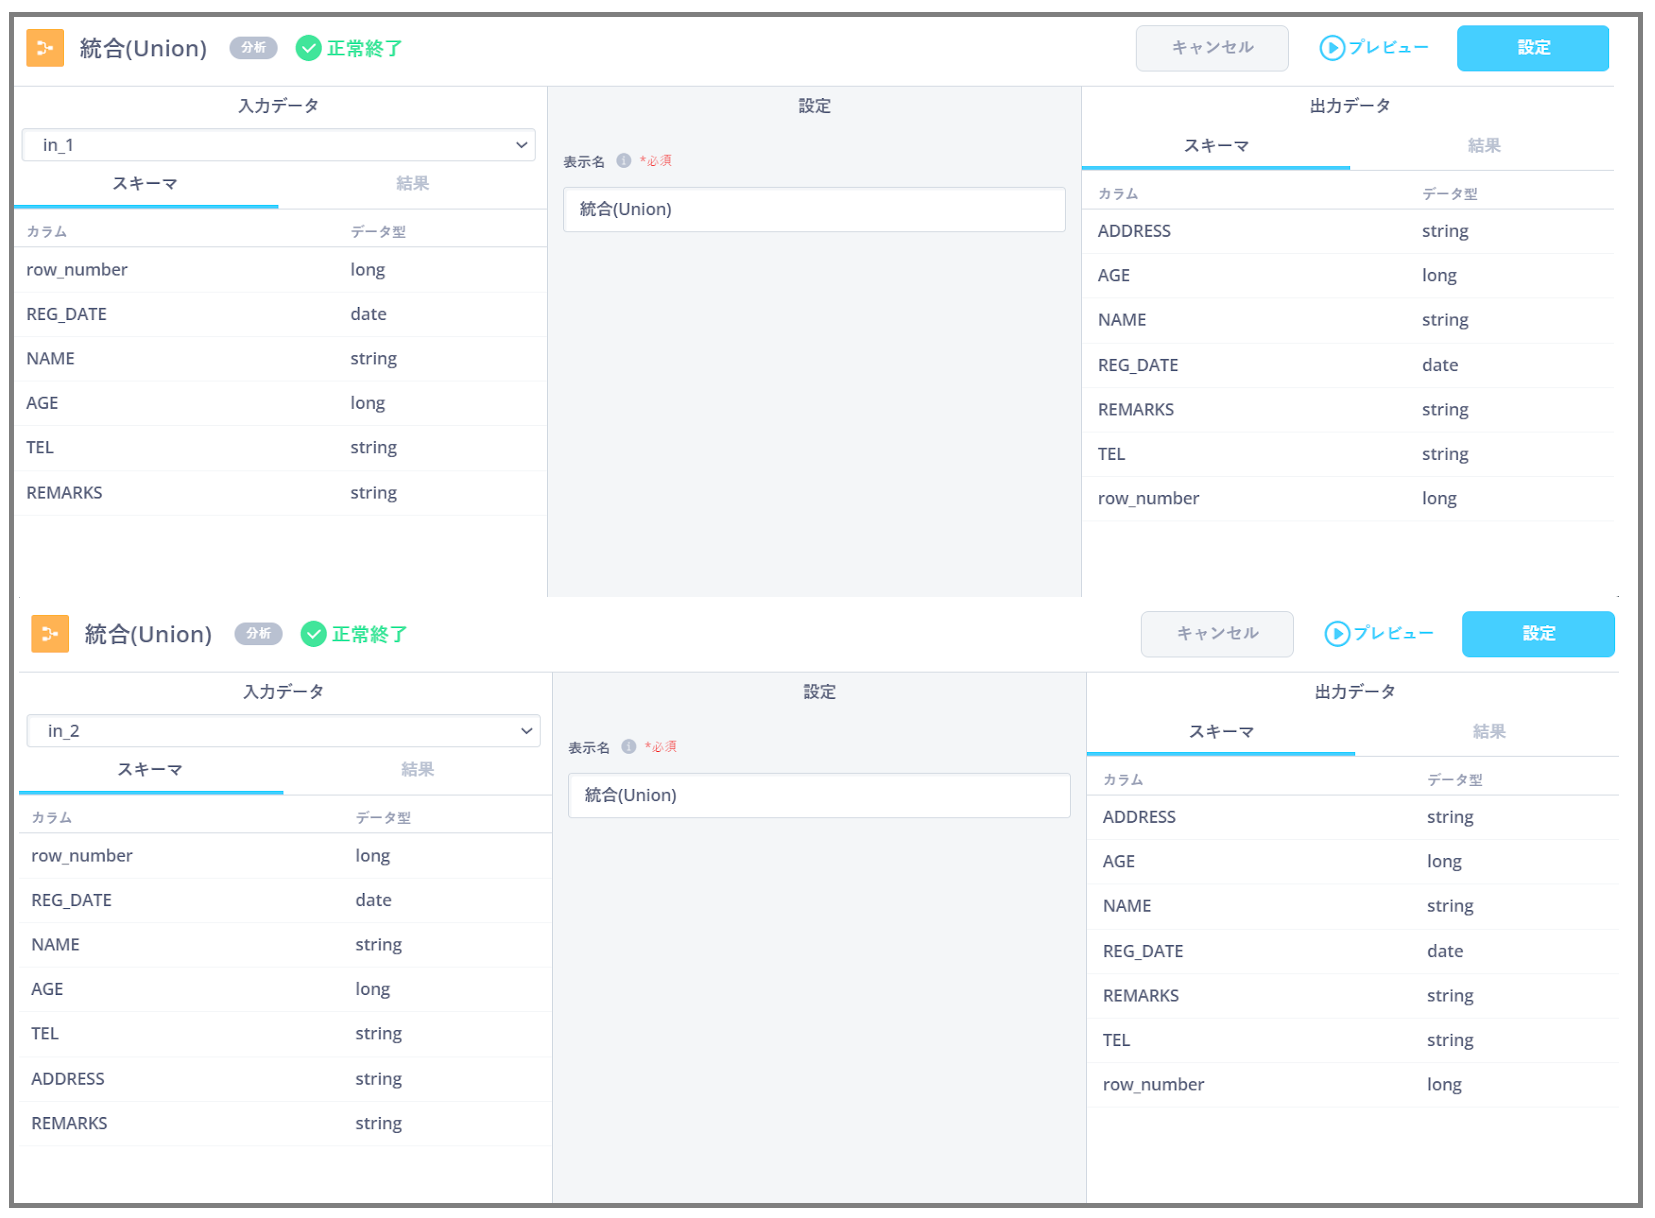Select the output 結果 tab in the bottom panel

(1489, 732)
